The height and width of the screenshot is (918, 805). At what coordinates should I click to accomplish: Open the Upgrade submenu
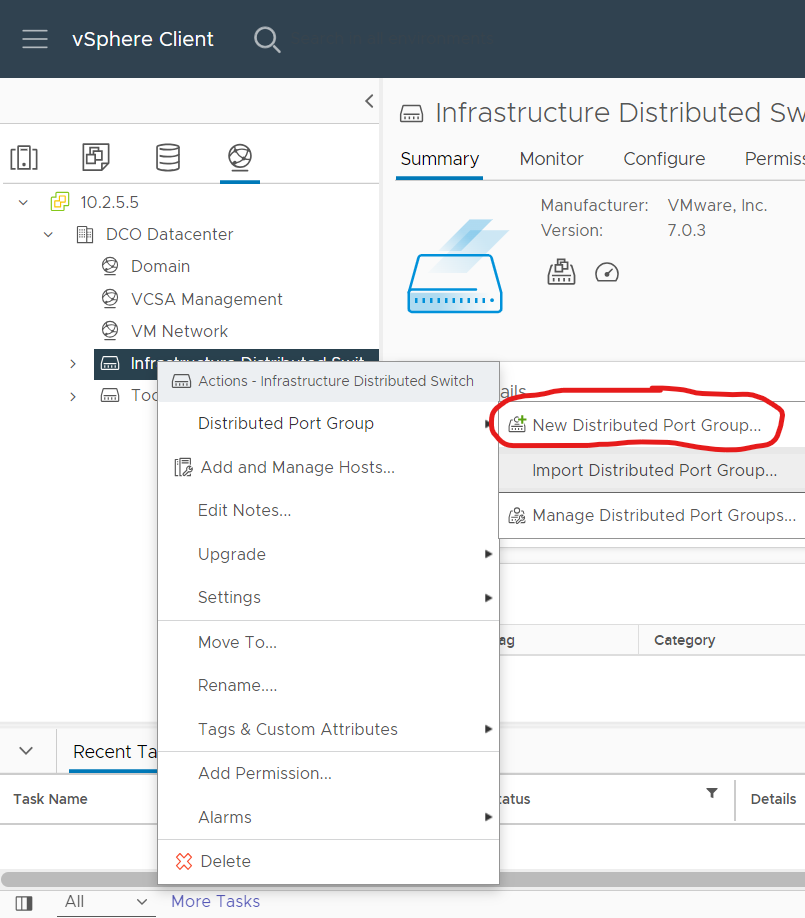pyautogui.click(x=328, y=554)
